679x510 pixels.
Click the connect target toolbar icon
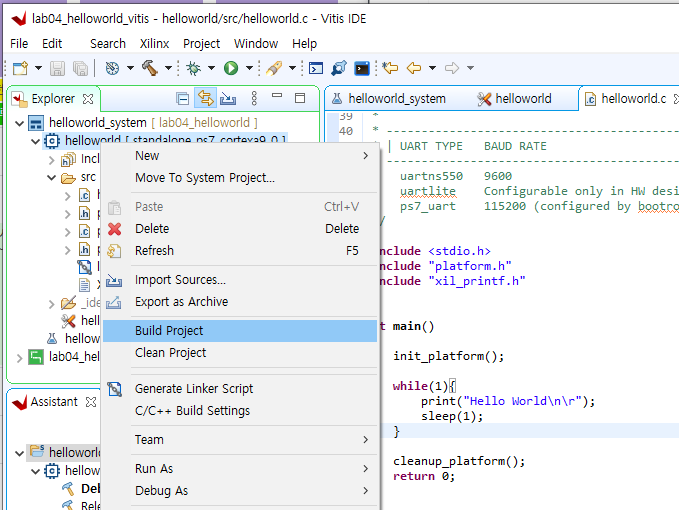[339, 68]
